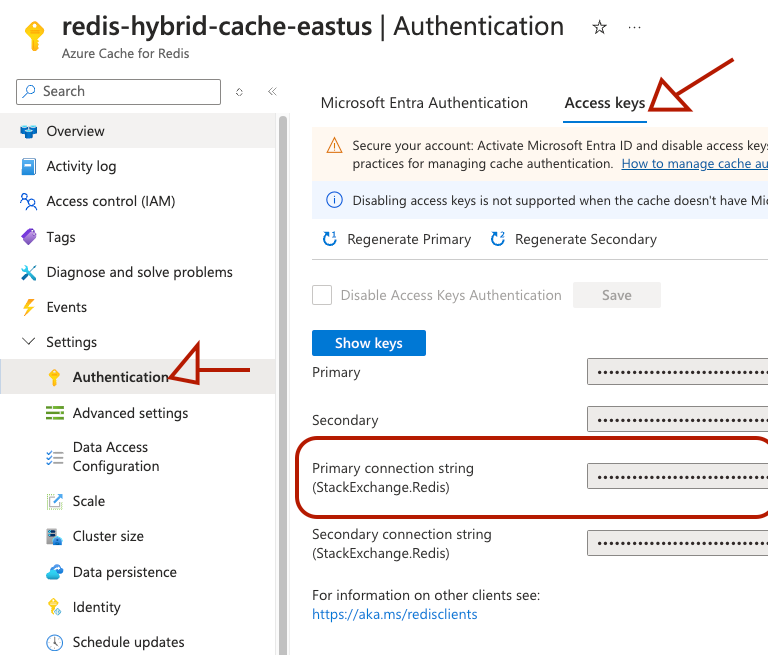Go to Access control (IAM)
The image size is (768, 655).
[x=138, y=201]
